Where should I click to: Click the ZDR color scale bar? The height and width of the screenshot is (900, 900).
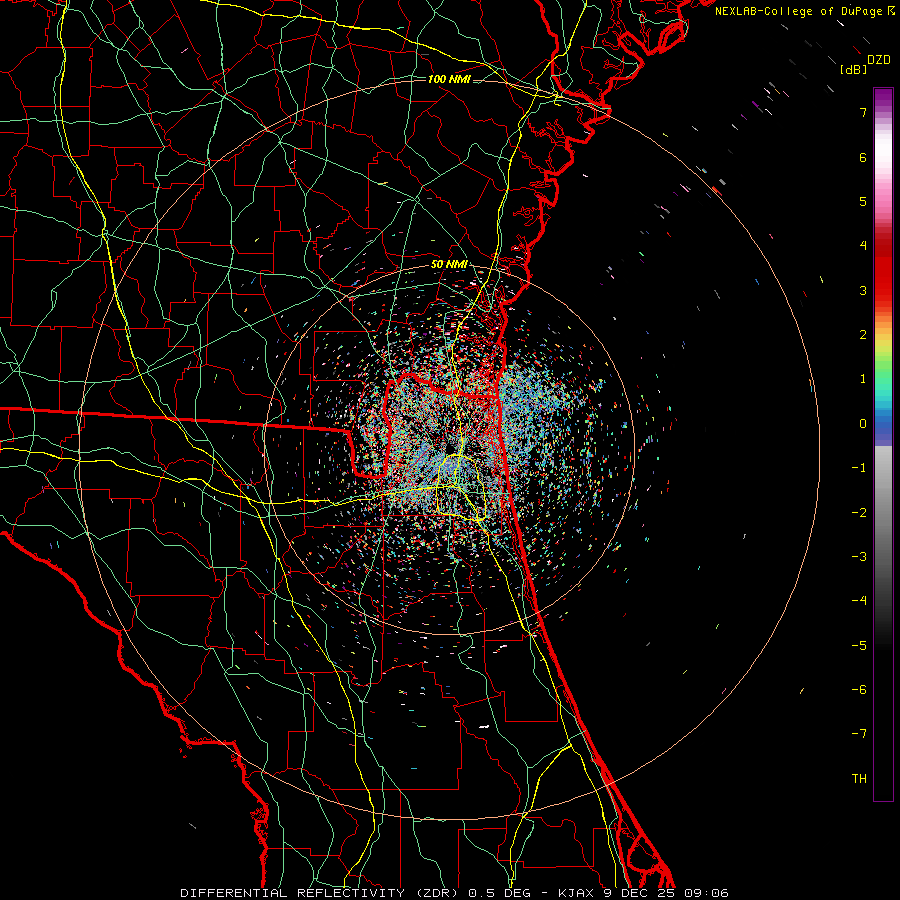point(883,444)
